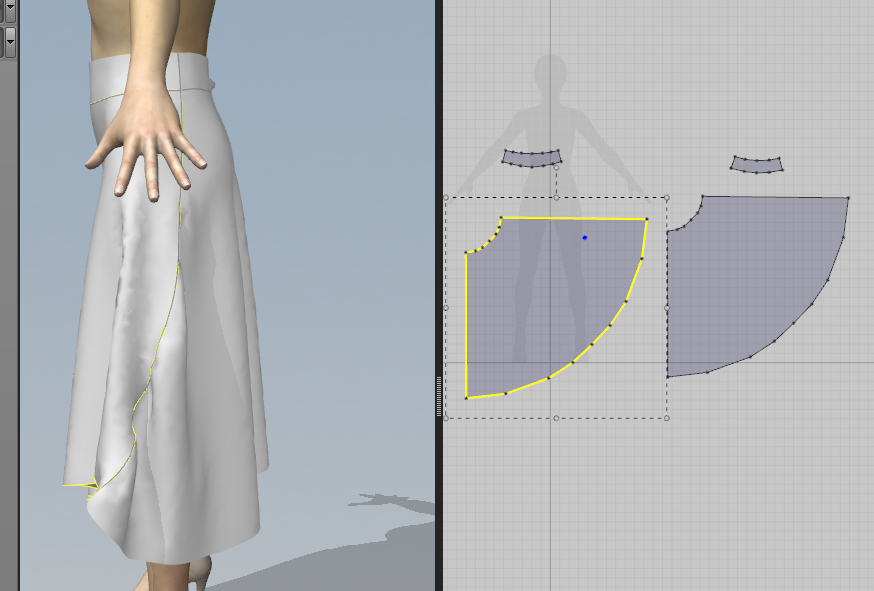Click the rotation handle above the selection box
Viewport: 874px width, 591px height.
(556, 167)
